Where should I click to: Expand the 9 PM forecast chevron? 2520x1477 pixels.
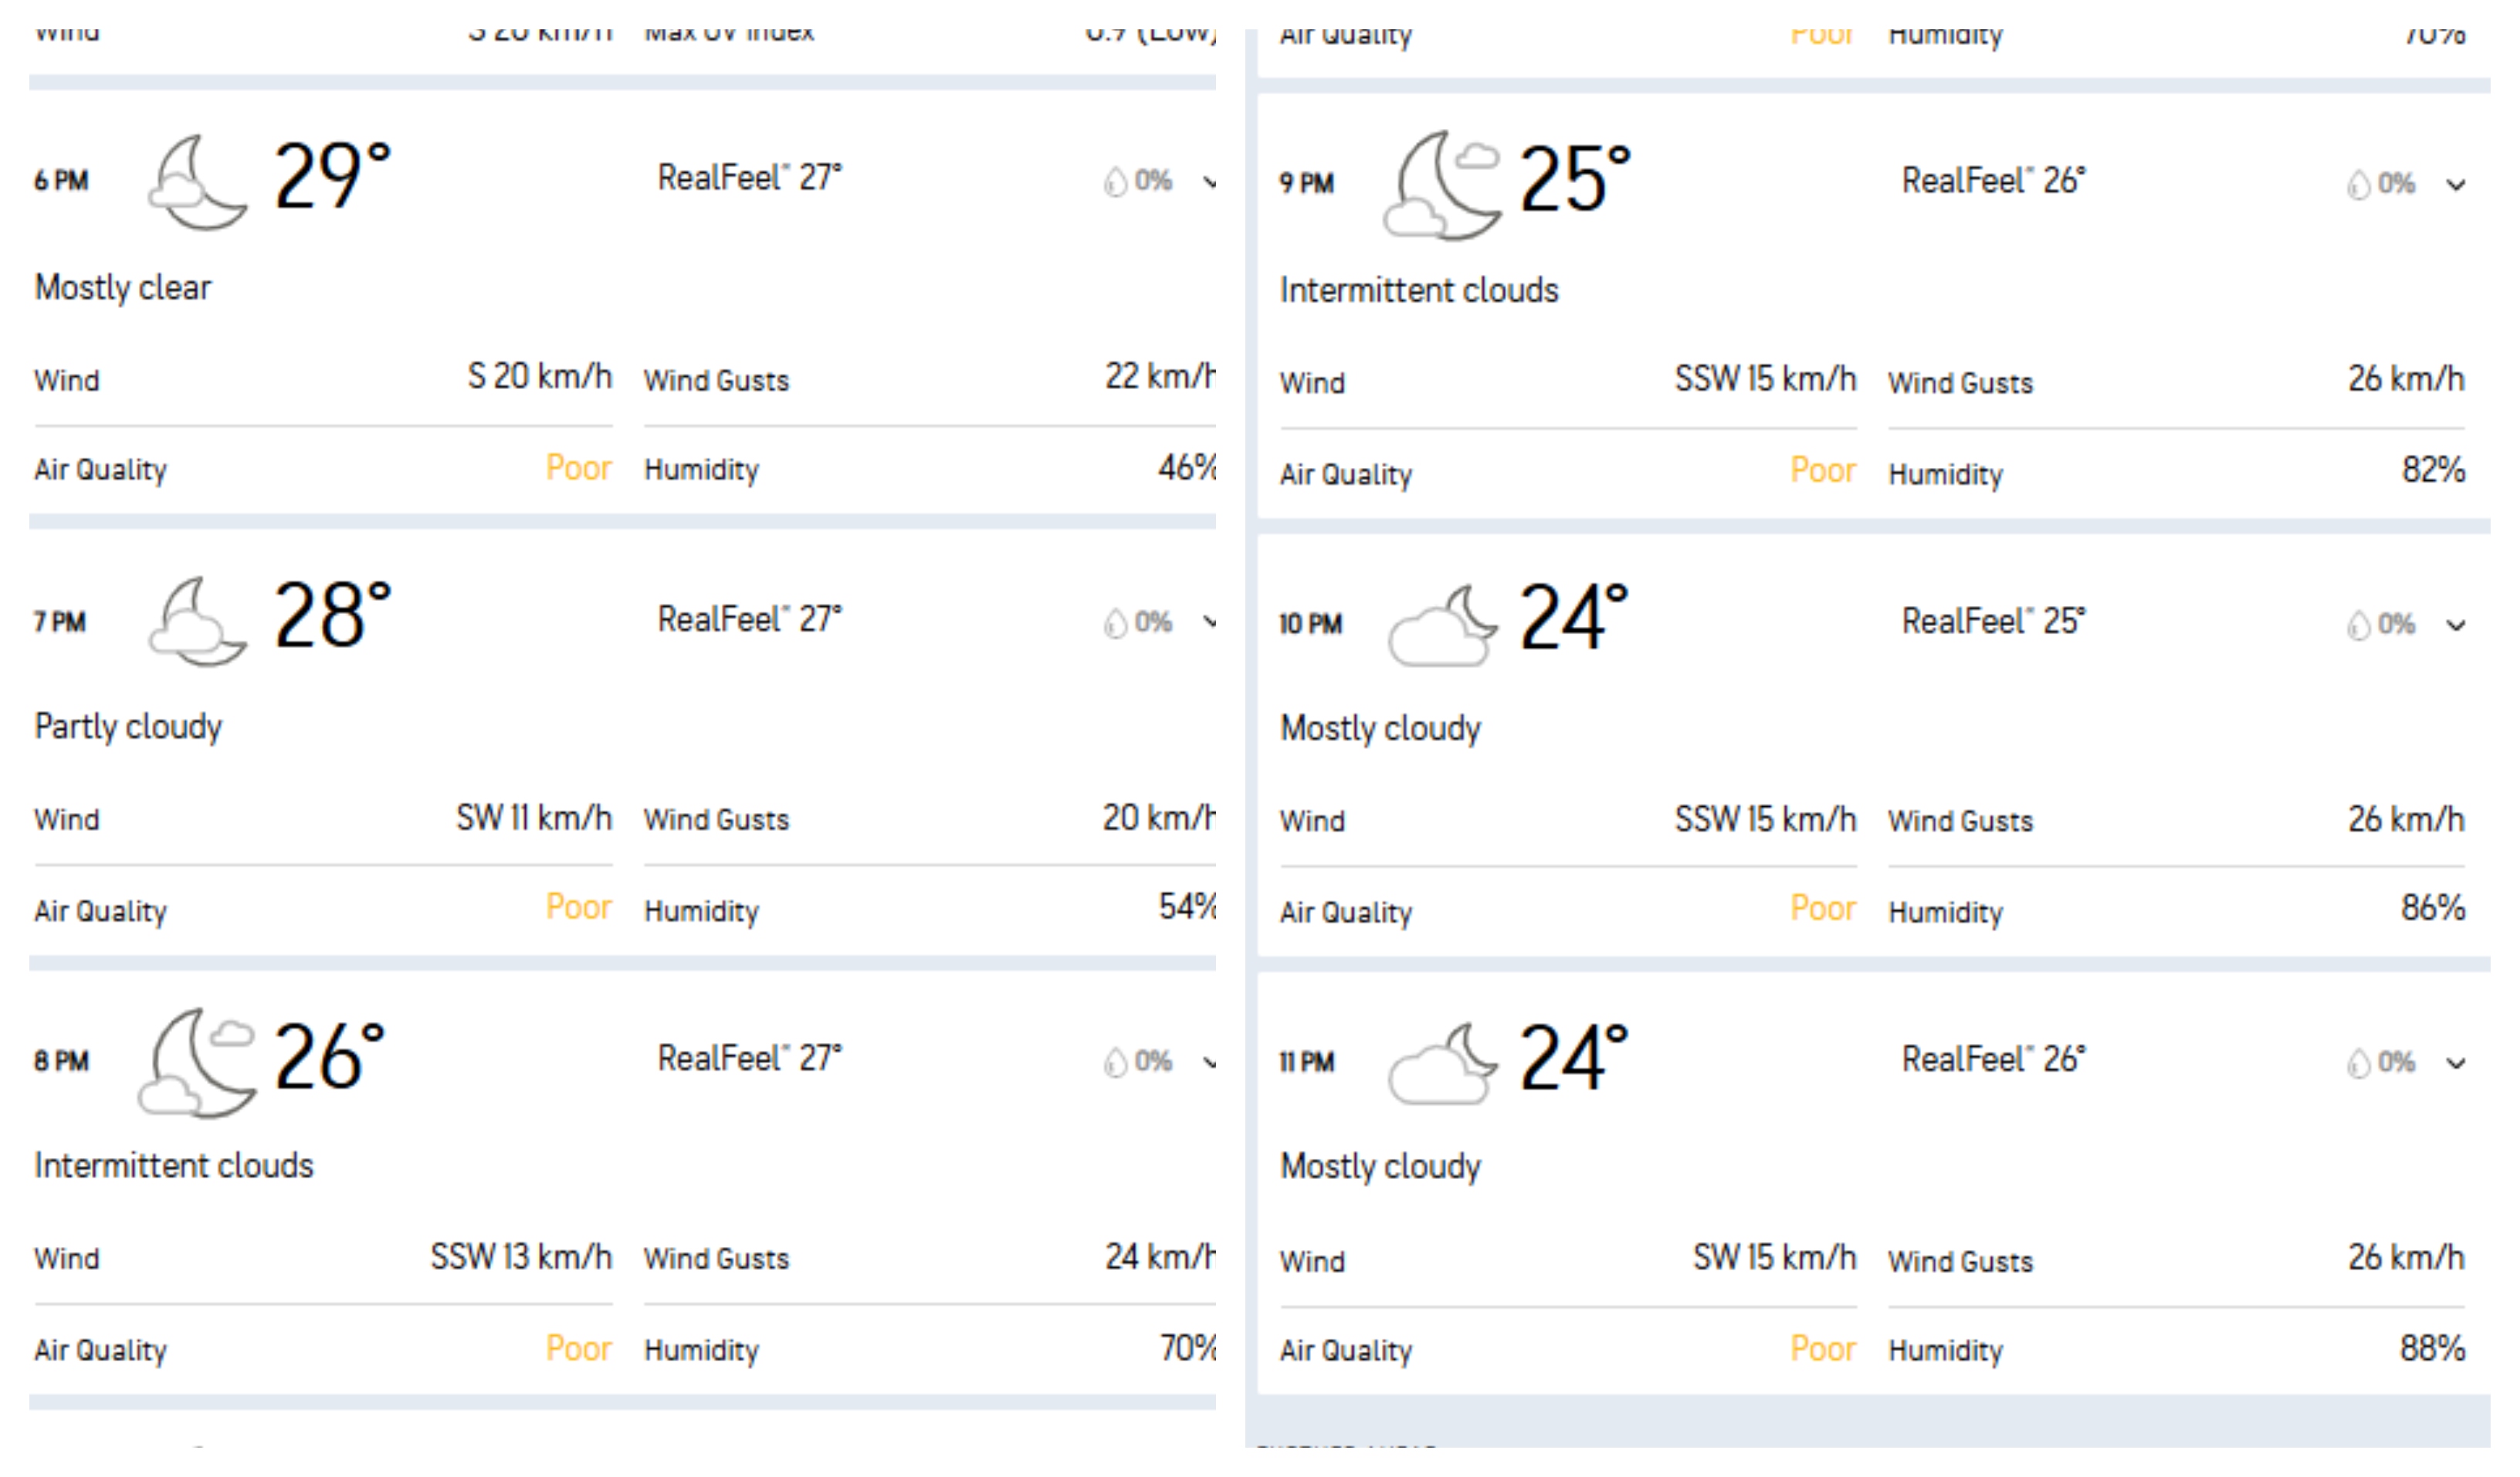2455,185
